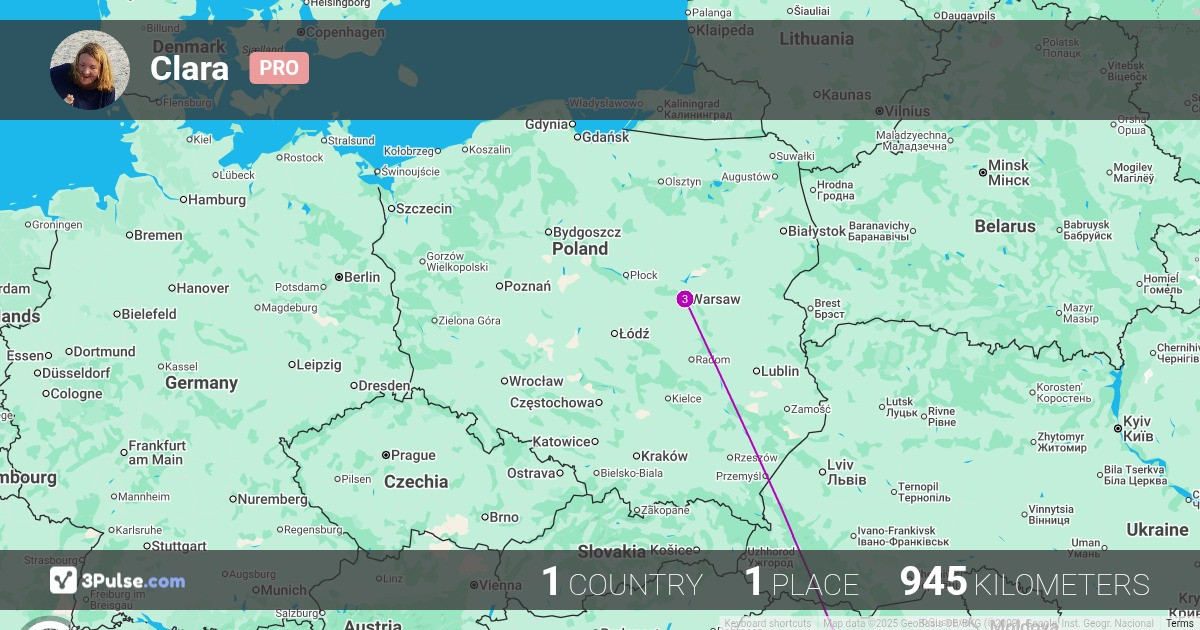
Task: Click the Clara username heading
Action: click(x=189, y=68)
